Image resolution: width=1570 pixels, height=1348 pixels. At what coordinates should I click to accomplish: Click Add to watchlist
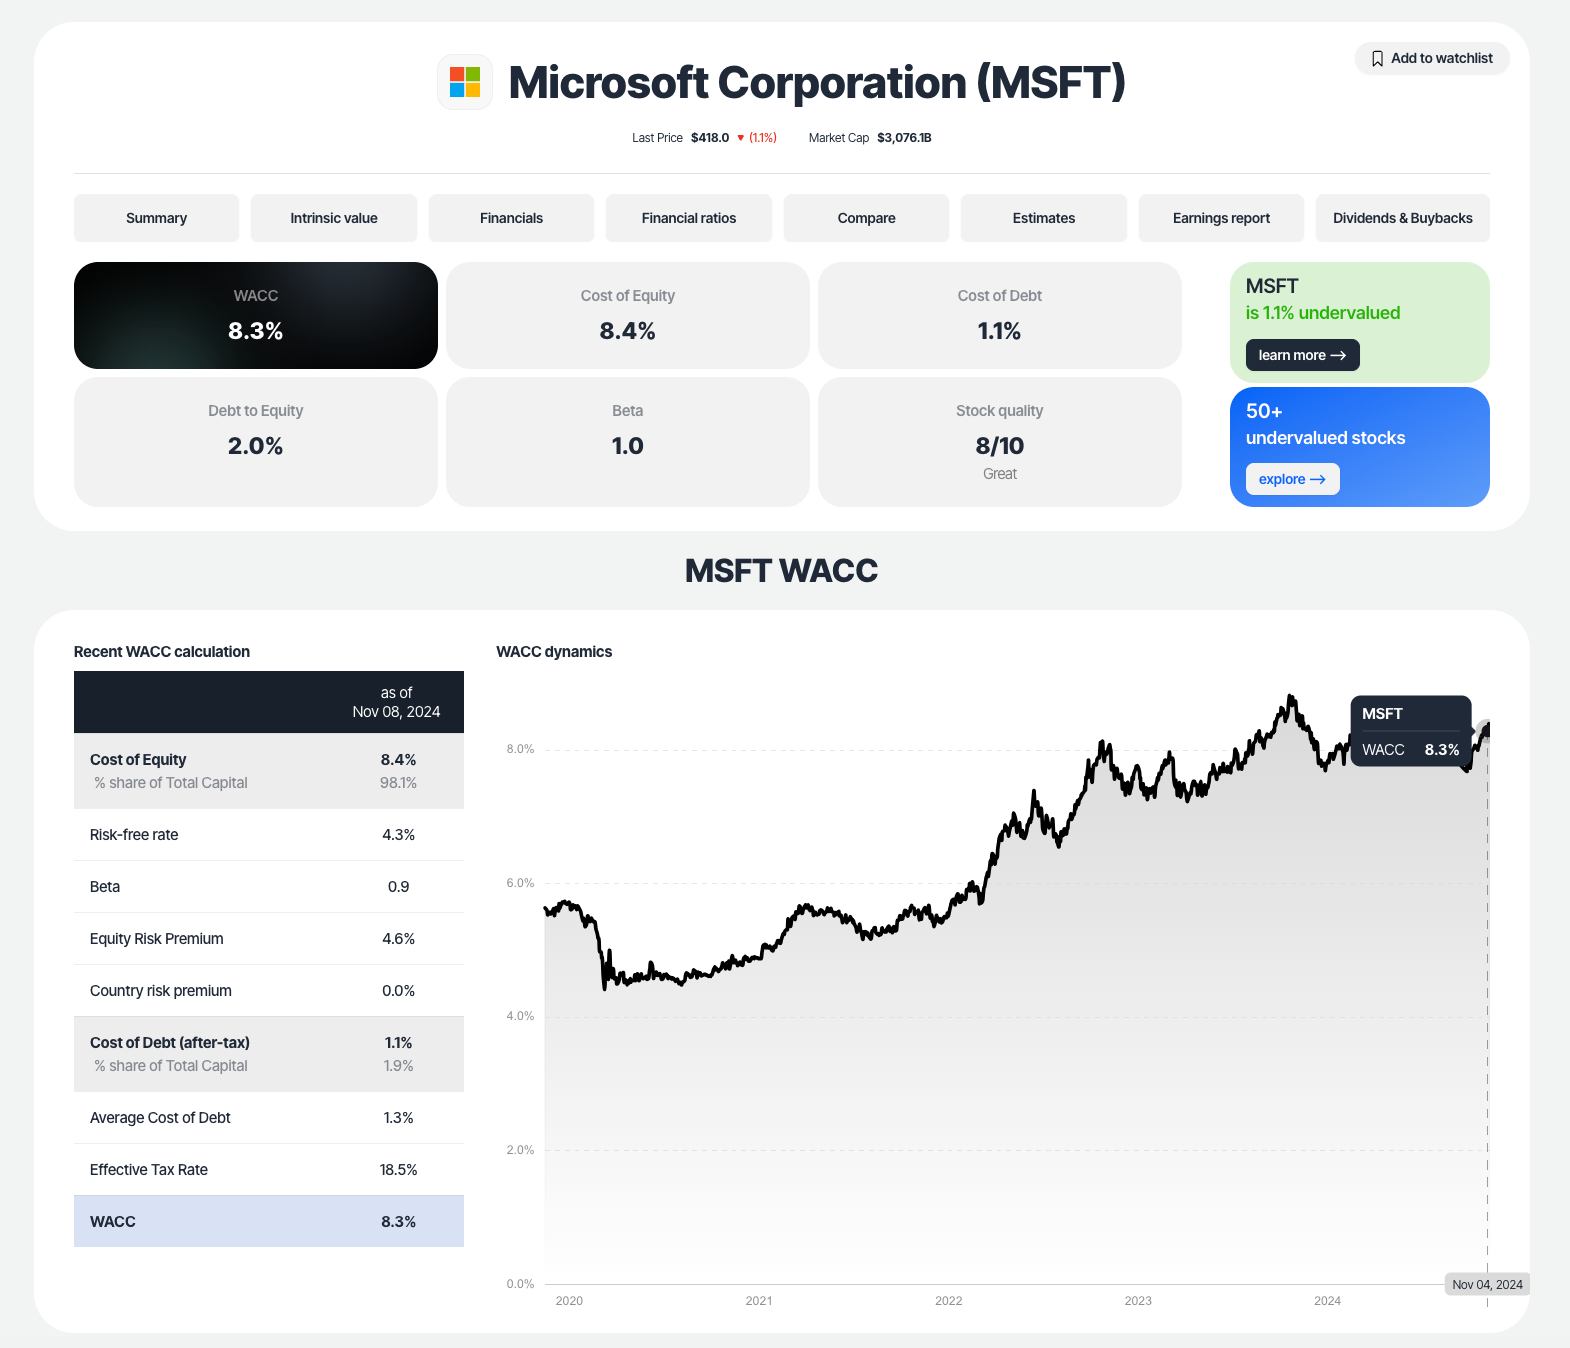1431,58
